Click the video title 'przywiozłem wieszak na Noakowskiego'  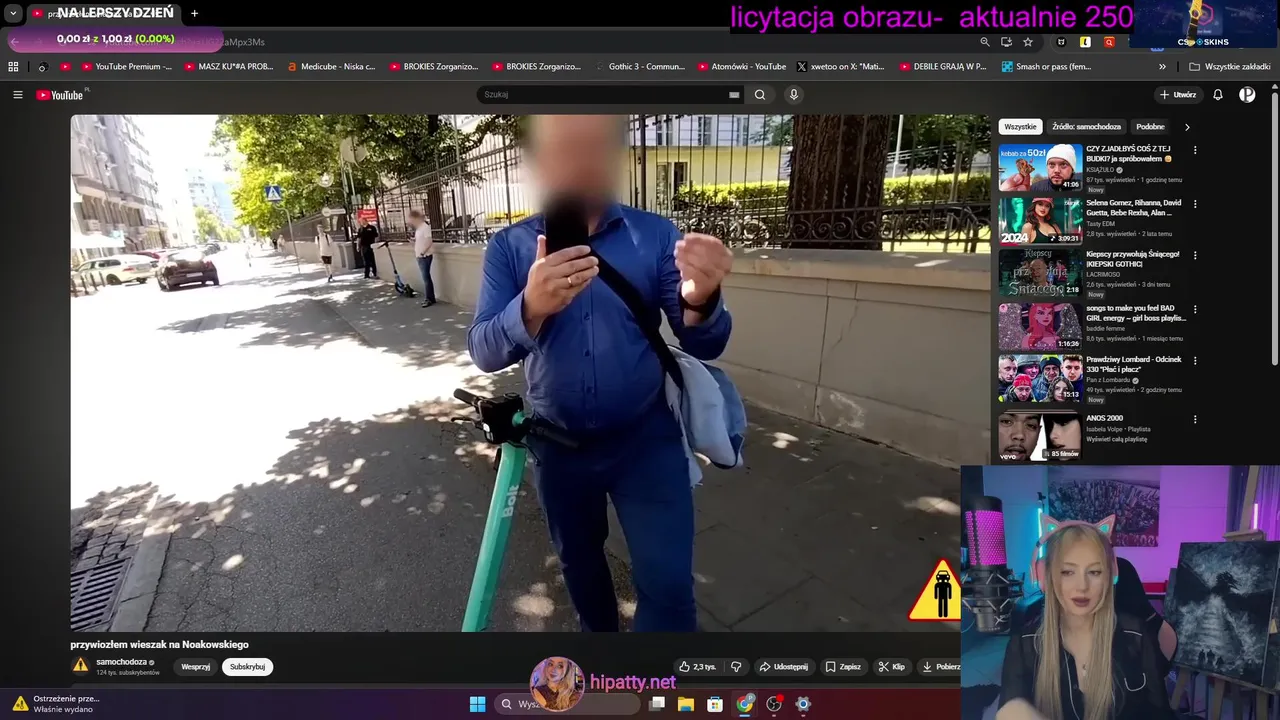(x=159, y=644)
